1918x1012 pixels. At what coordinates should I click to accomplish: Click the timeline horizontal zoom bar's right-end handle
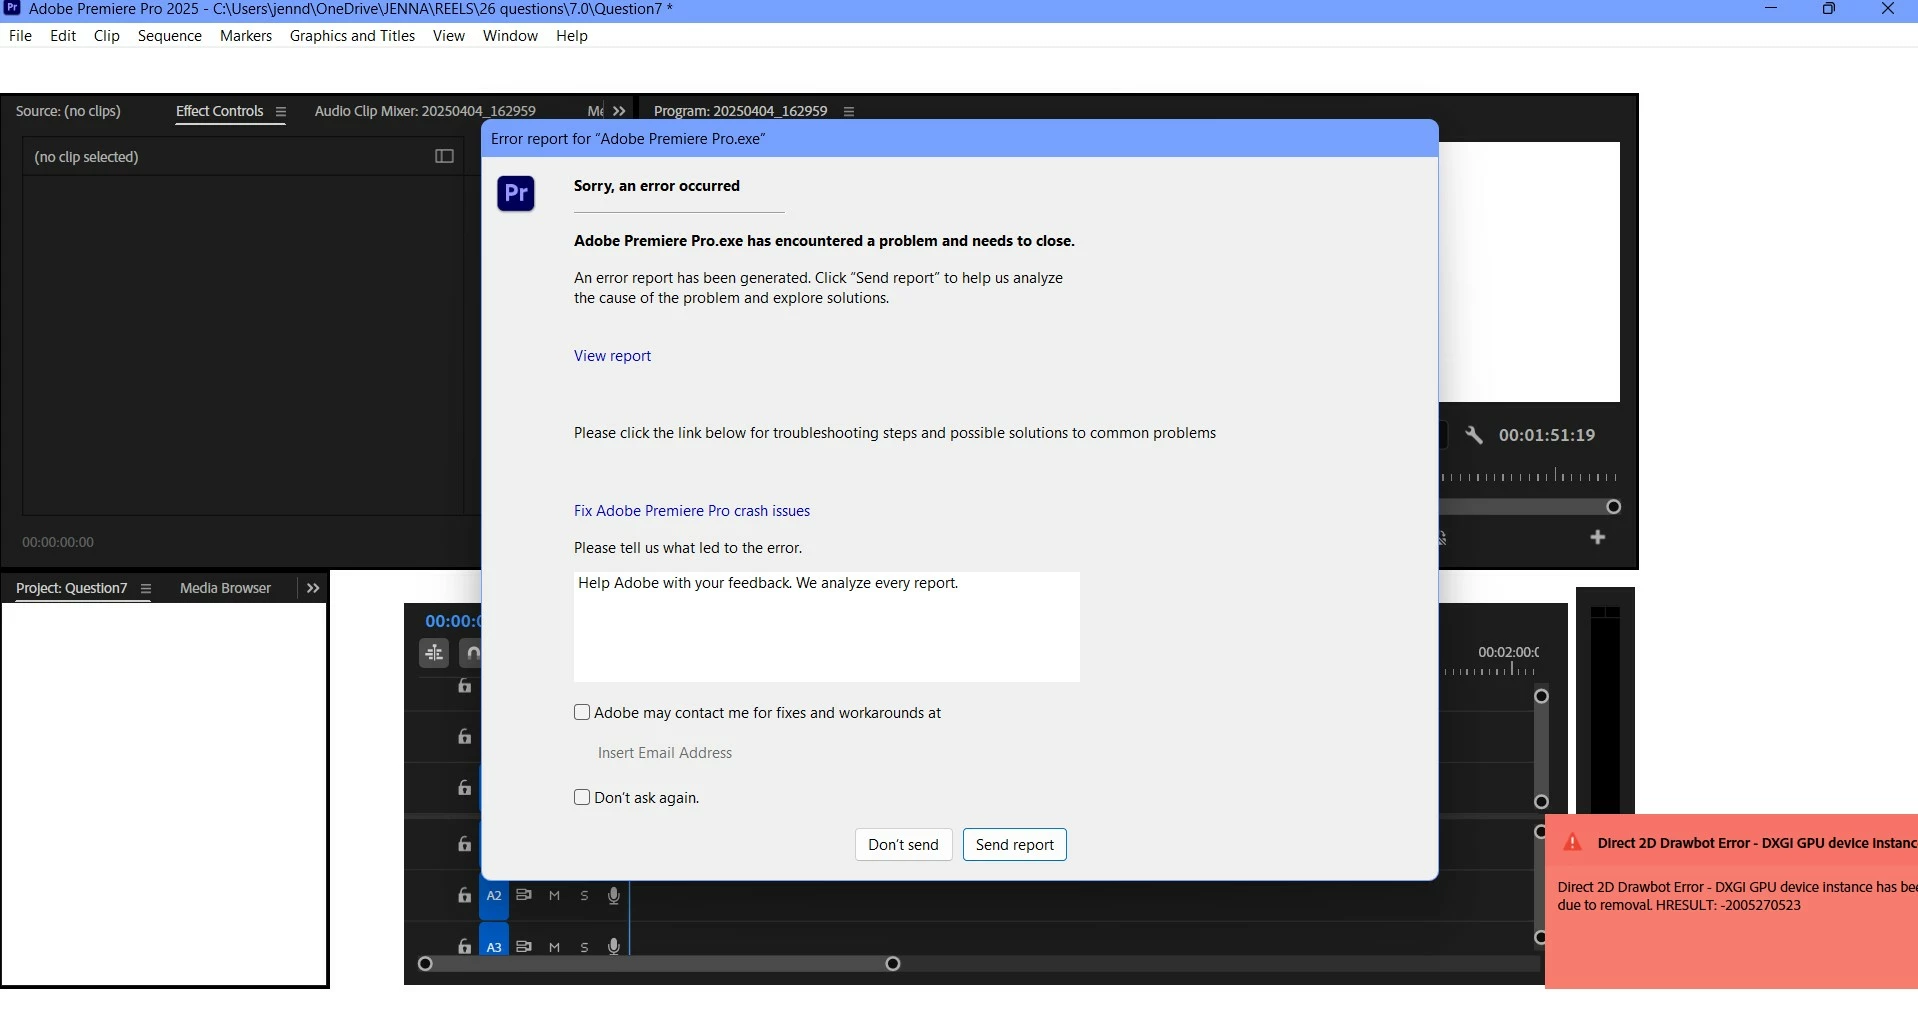click(x=893, y=964)
